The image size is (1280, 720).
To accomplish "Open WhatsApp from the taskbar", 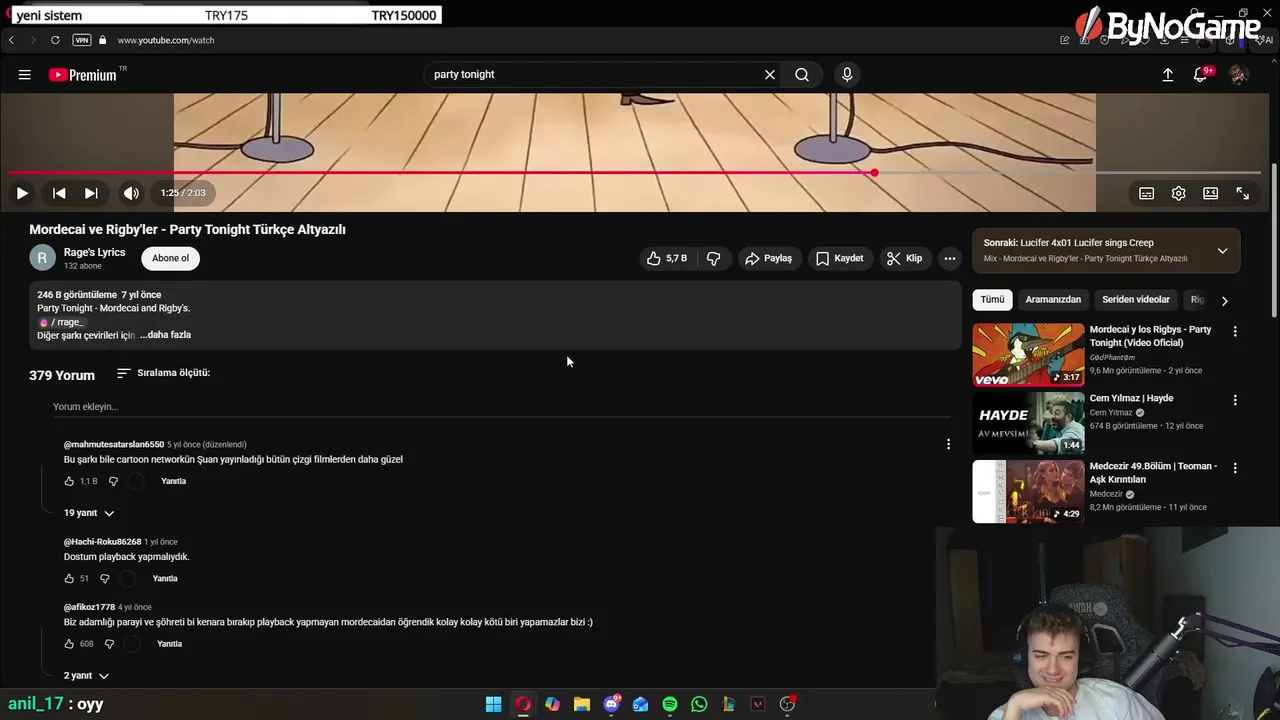I will [x=699, y=704].
